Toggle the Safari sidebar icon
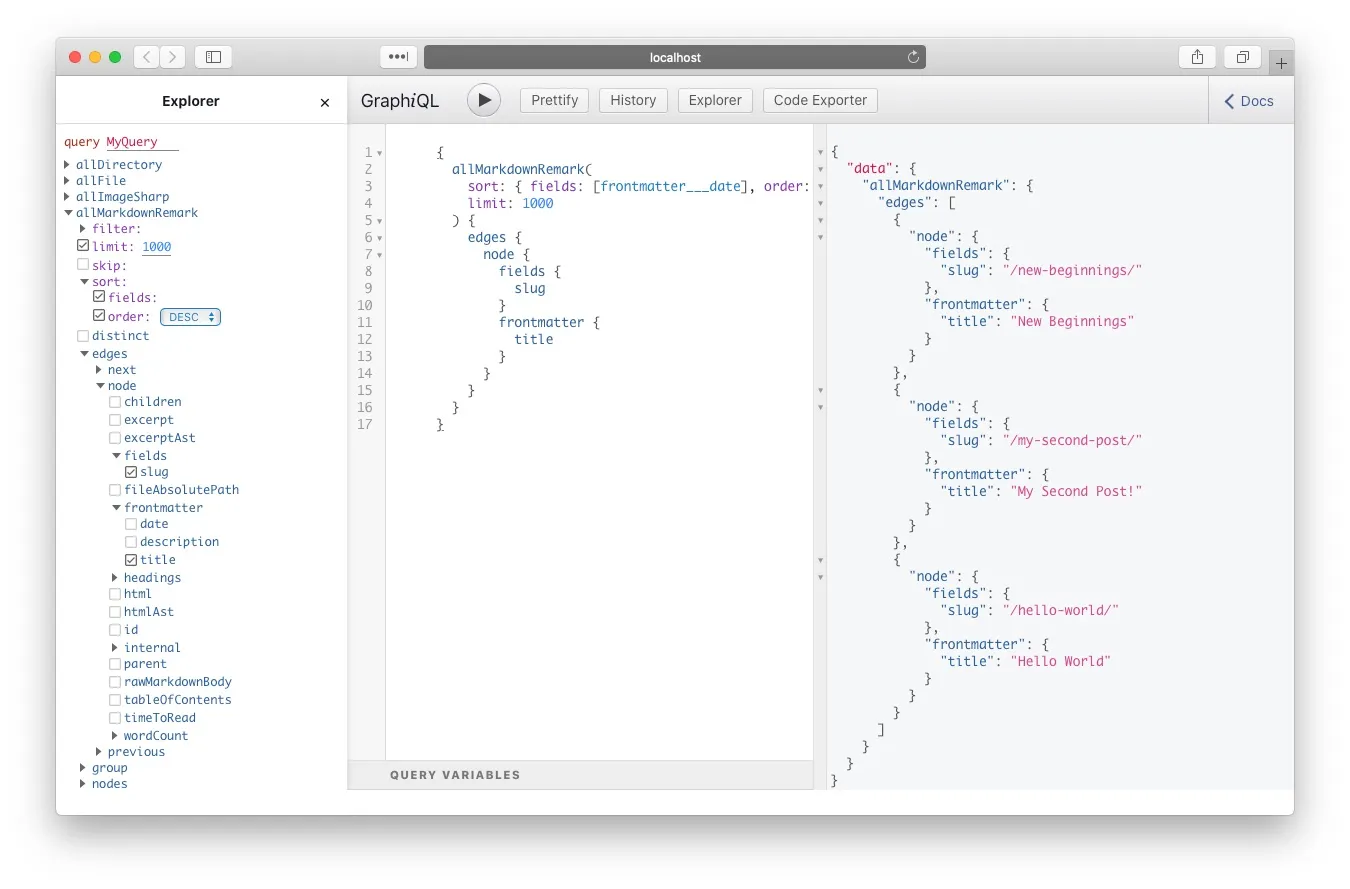 point(213,57)
